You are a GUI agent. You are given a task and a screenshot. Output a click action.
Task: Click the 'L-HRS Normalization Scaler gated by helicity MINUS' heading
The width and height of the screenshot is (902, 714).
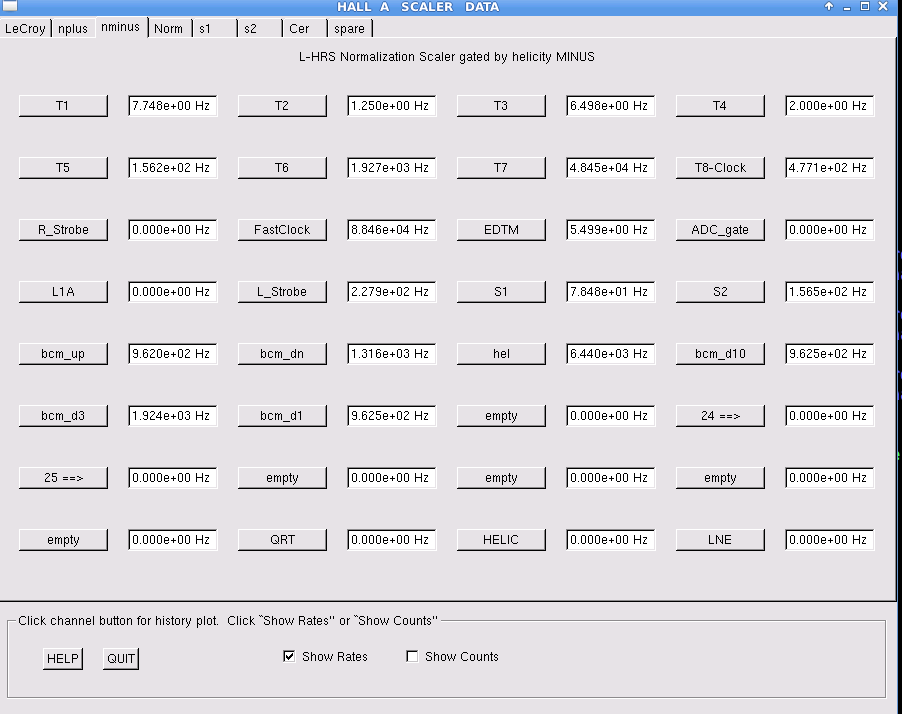(x=447, y=57)
